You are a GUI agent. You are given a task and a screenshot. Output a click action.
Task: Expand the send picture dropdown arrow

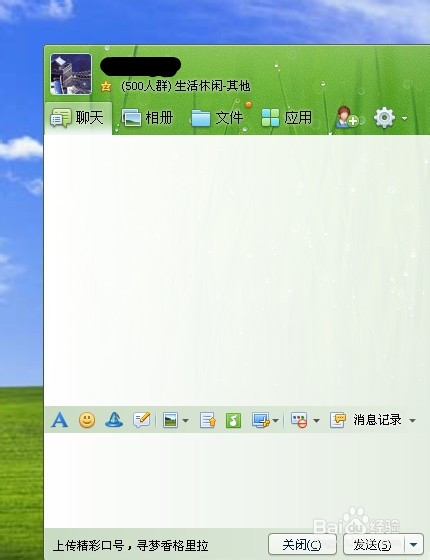pyautogui.click(x=185, y=421)
